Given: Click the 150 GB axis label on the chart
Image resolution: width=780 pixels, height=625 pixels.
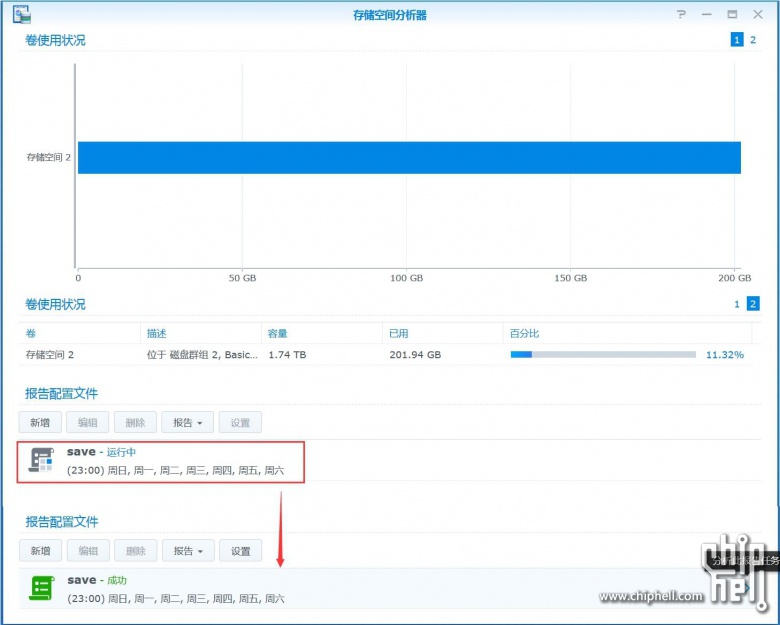Looking at the screenshot, I should click(x=571, y=278).
